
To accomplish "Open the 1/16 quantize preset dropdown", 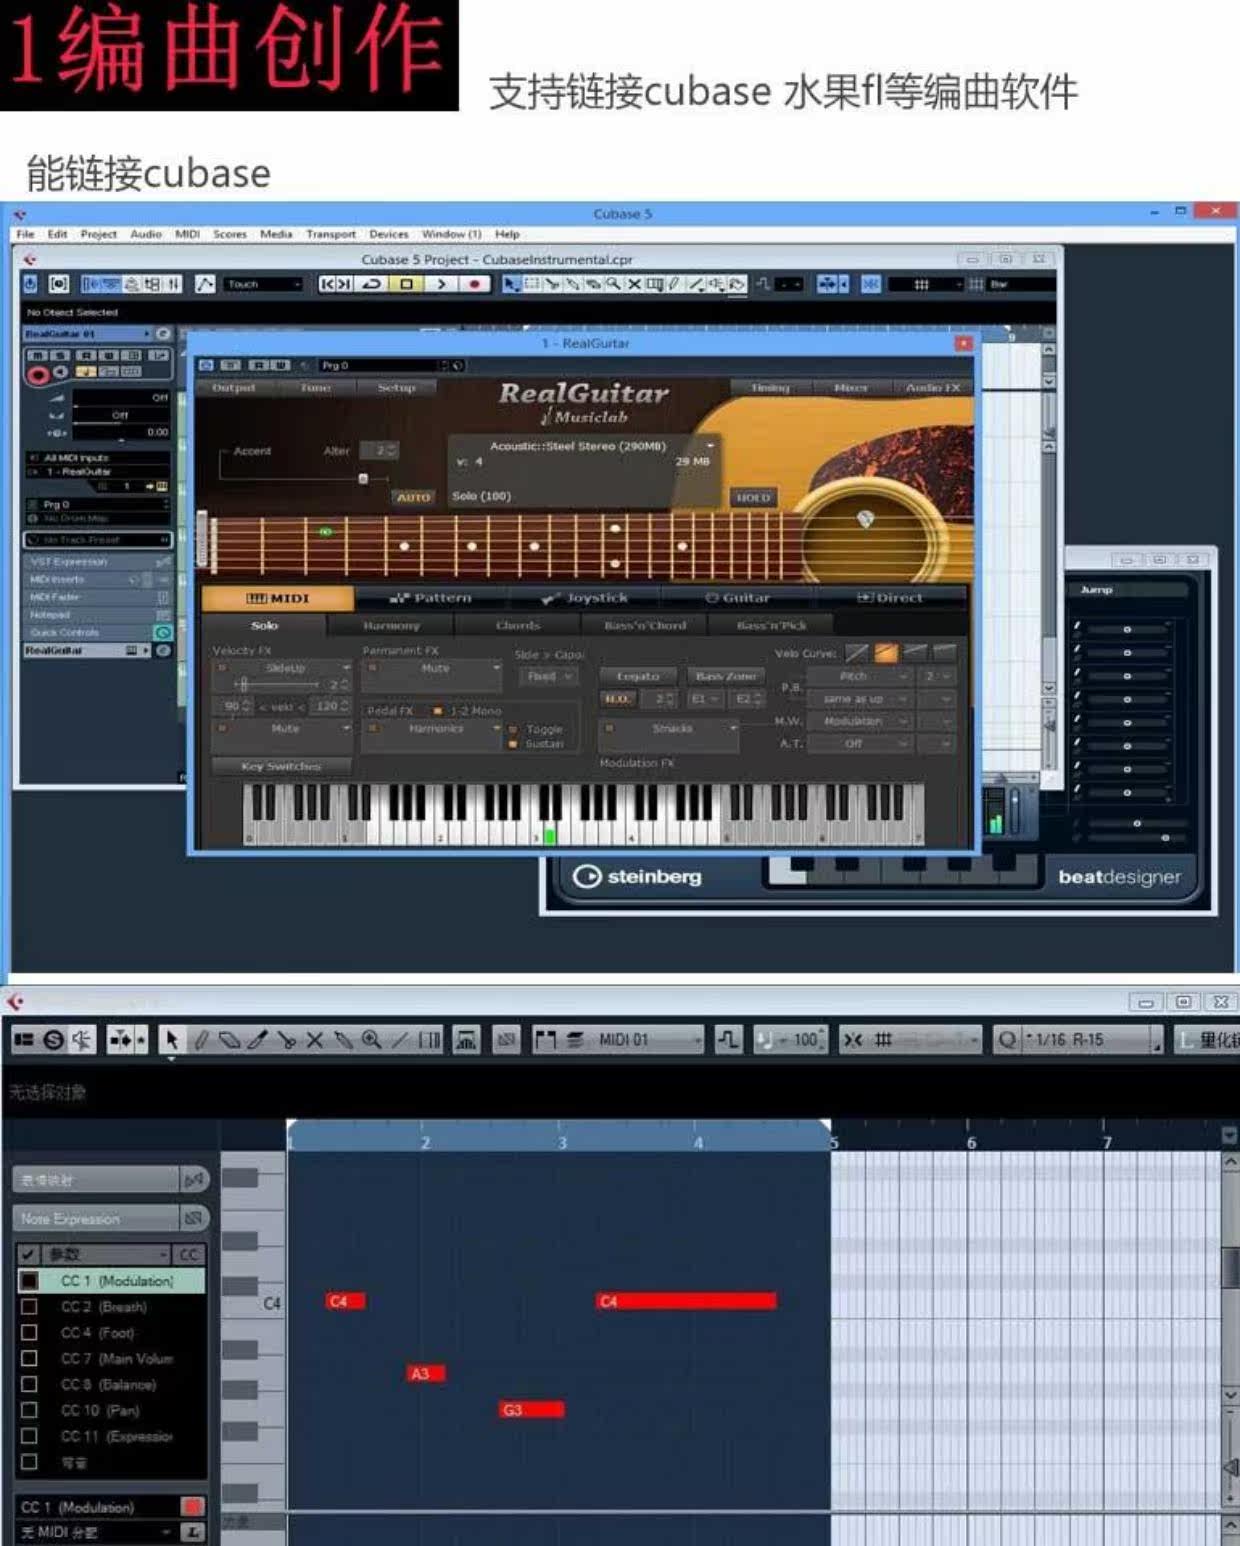I will coord(1093,1040).
